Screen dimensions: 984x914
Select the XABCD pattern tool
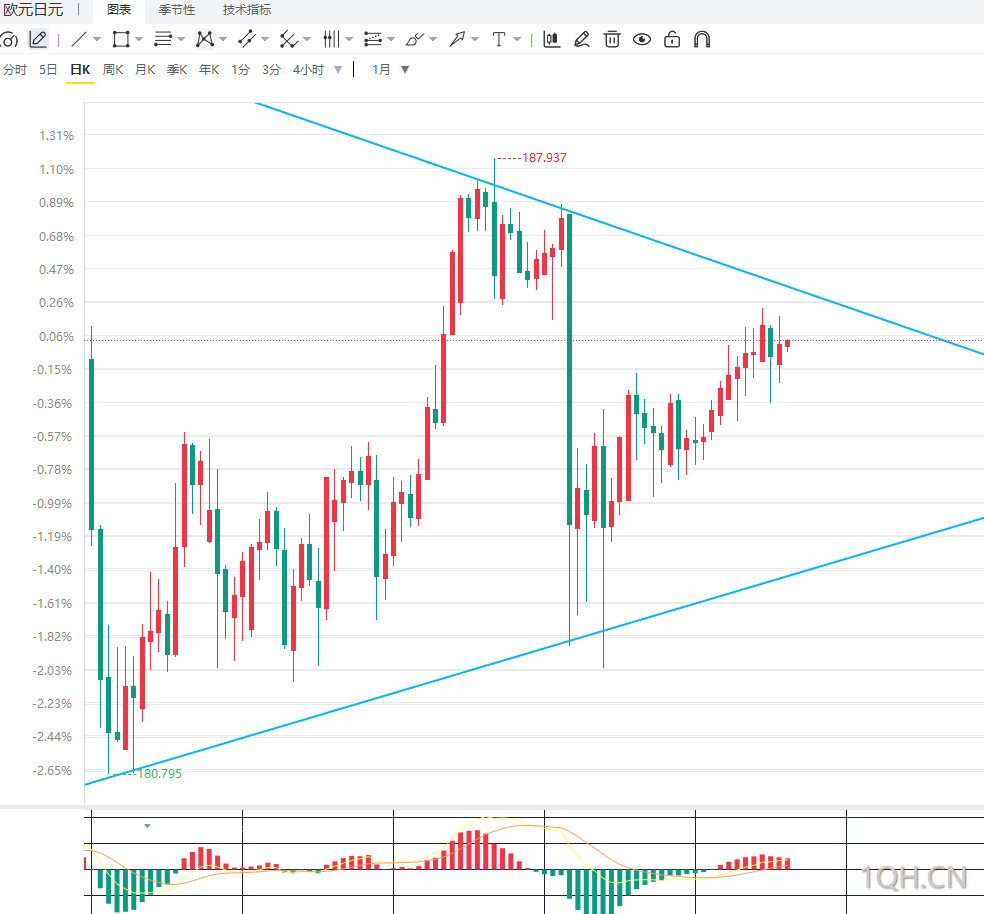point(205,40)
